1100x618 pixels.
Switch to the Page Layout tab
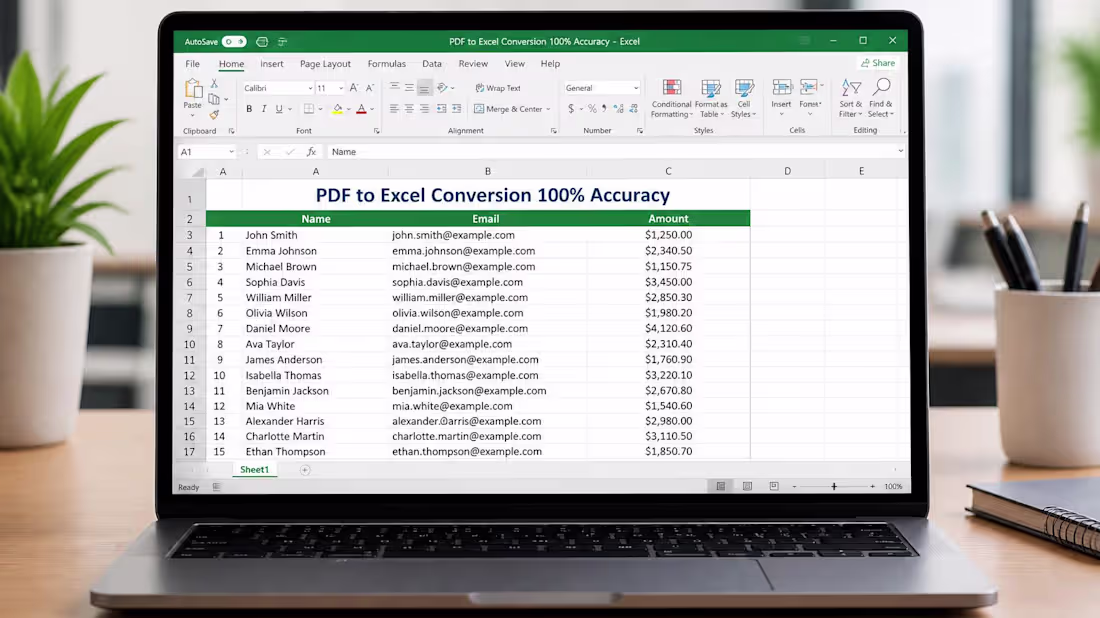click(325, 64)
